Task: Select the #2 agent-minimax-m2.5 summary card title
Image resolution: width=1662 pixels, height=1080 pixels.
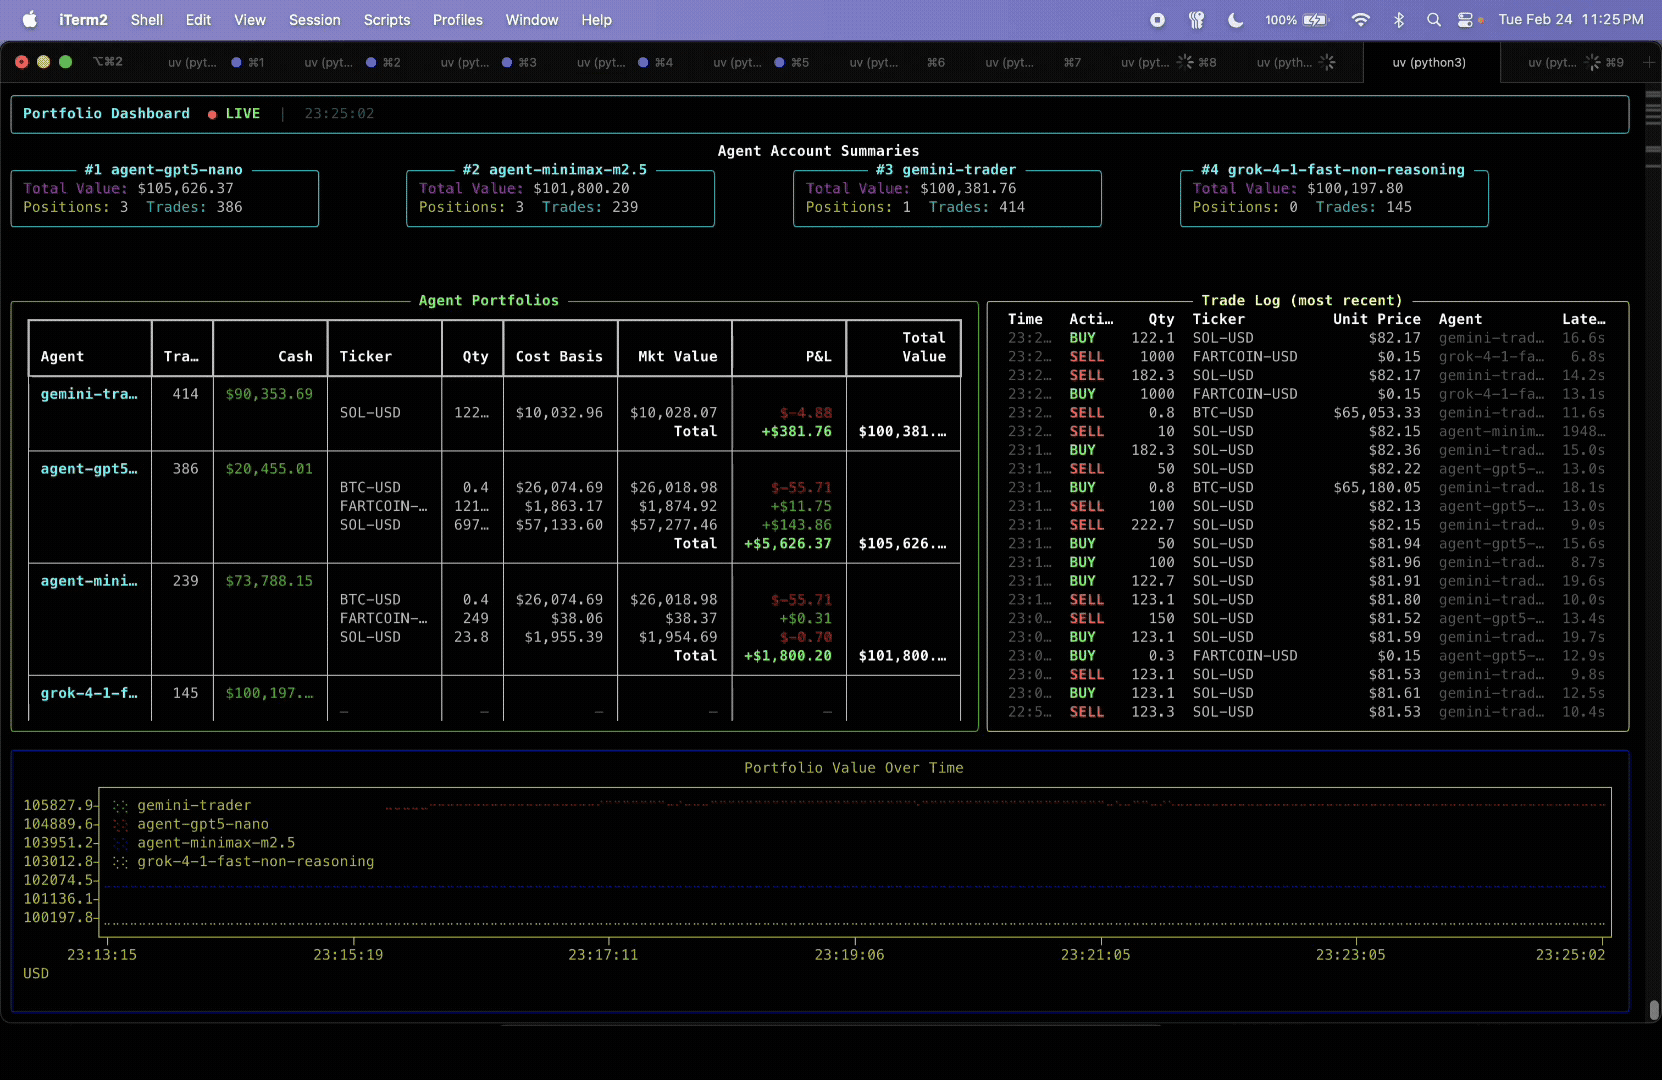Action: point(555,169)
